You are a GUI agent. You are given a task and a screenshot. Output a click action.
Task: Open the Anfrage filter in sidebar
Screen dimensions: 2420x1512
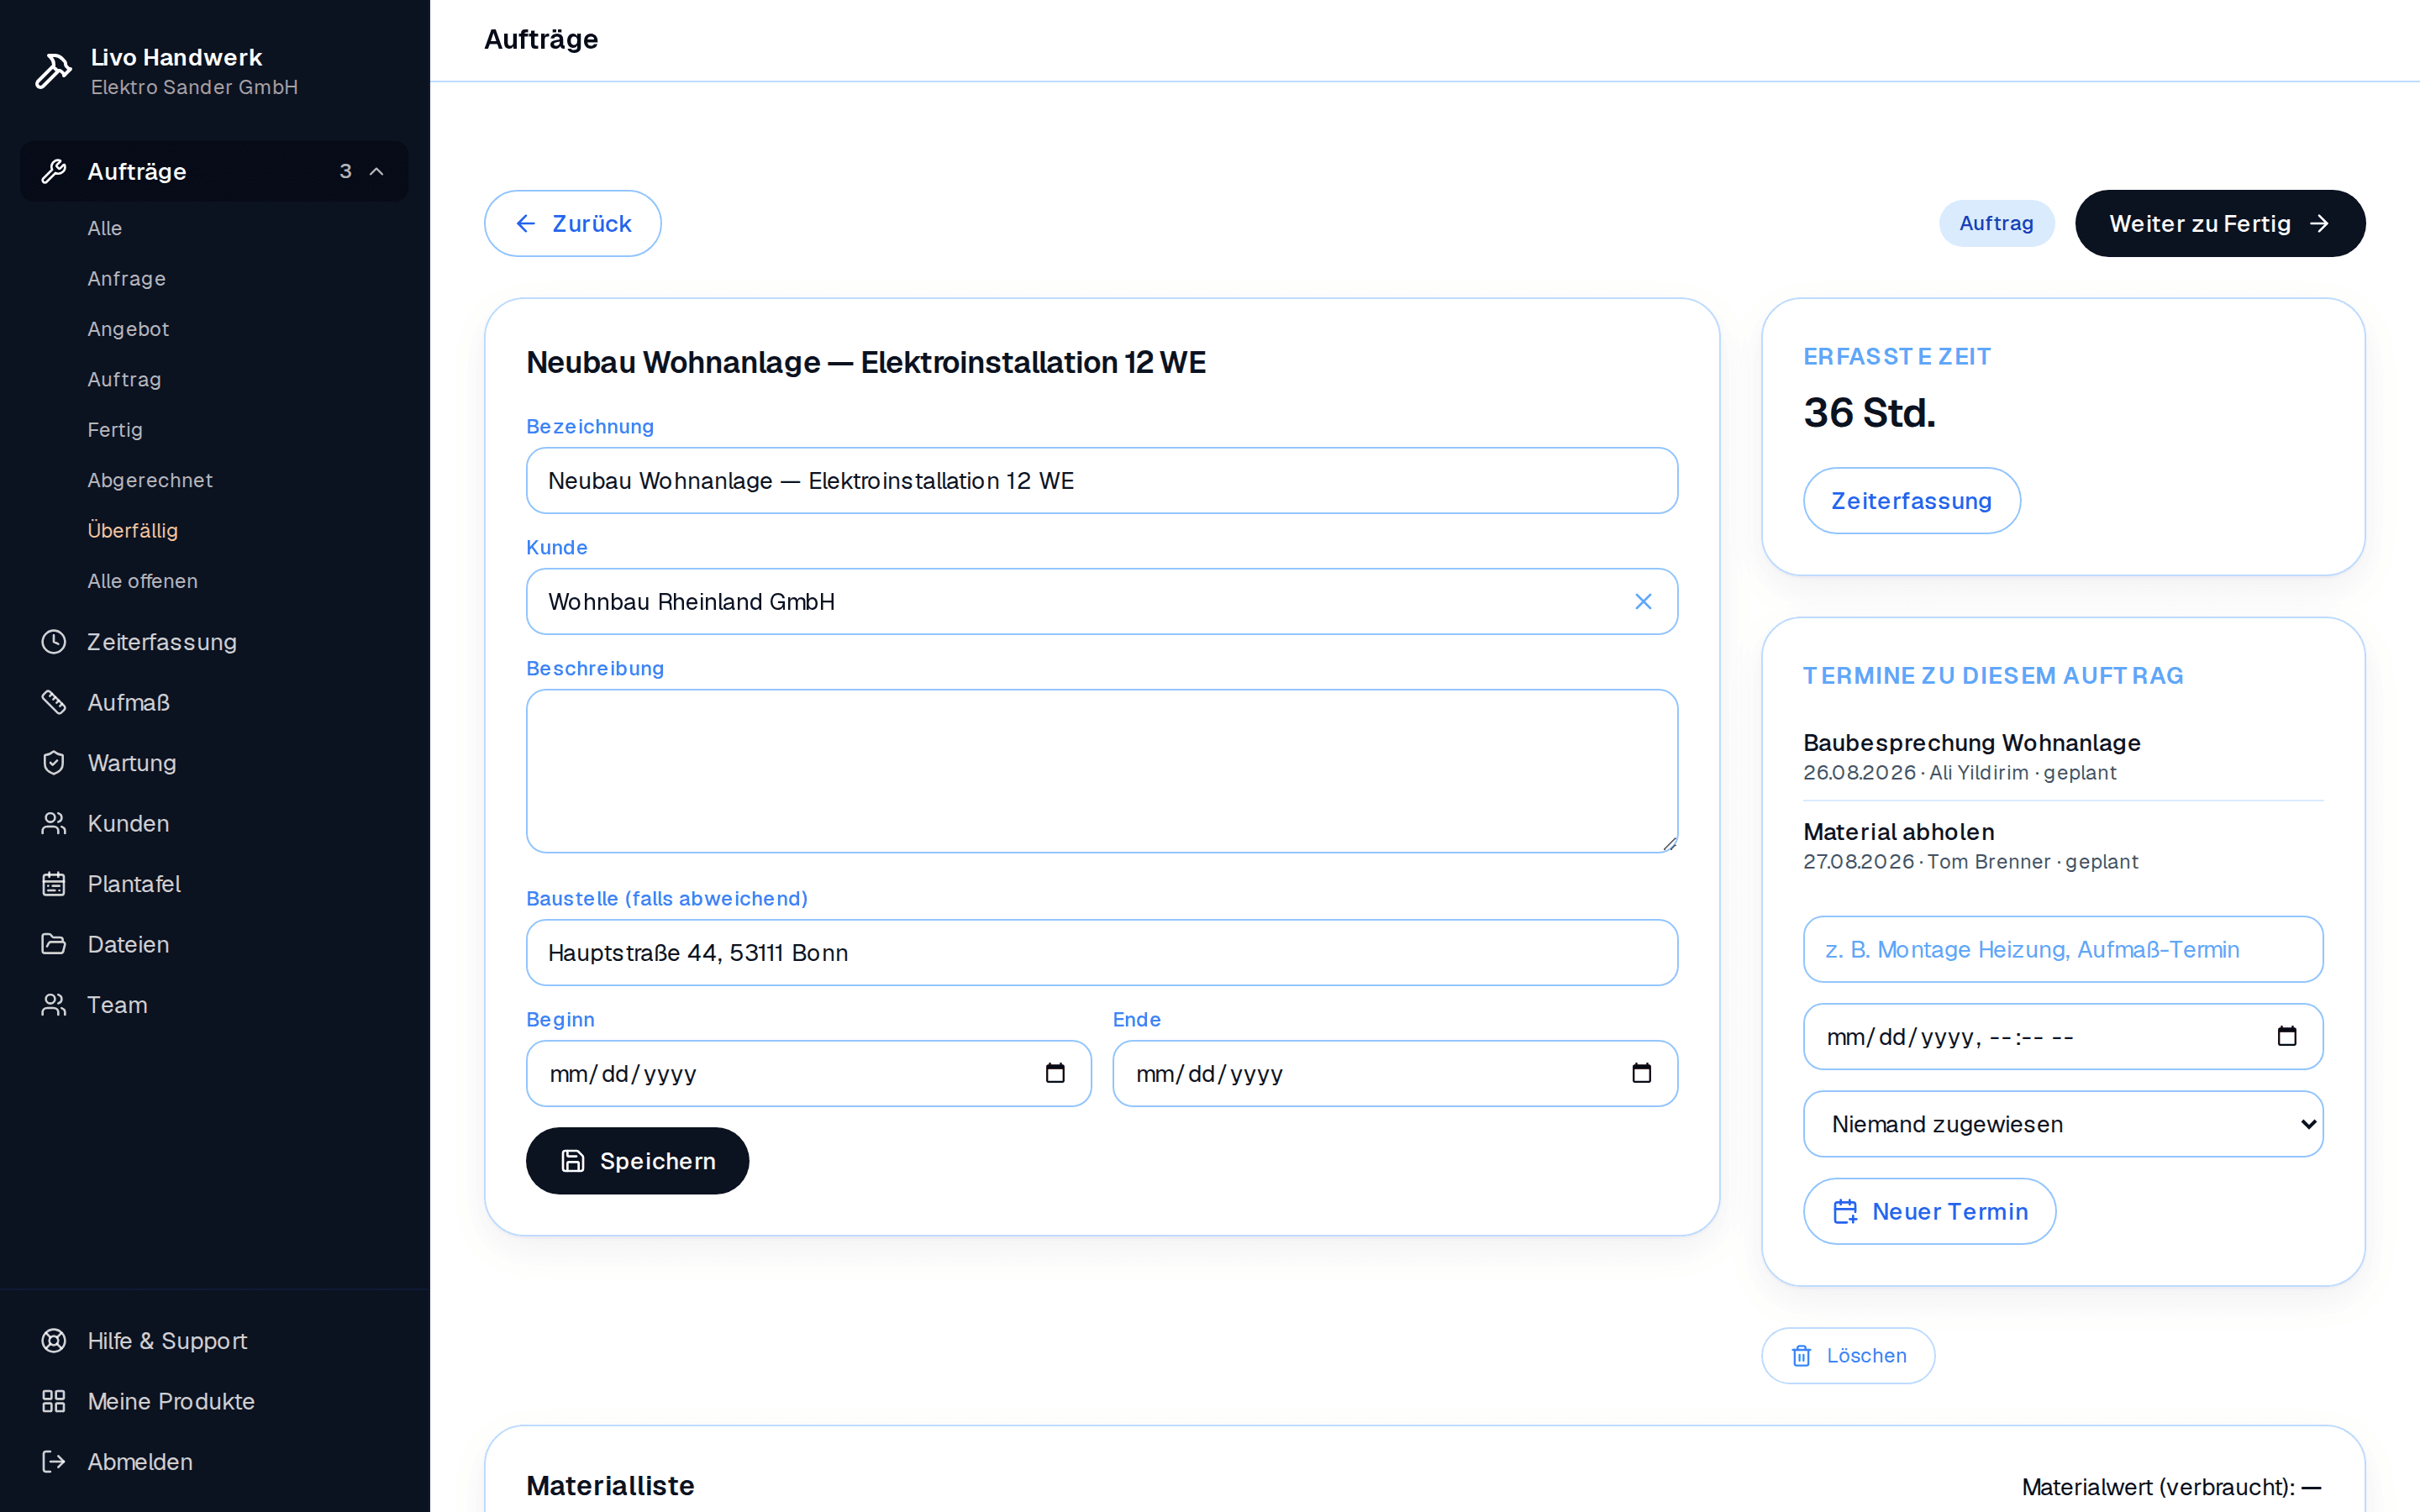click(x=126, y=278)
